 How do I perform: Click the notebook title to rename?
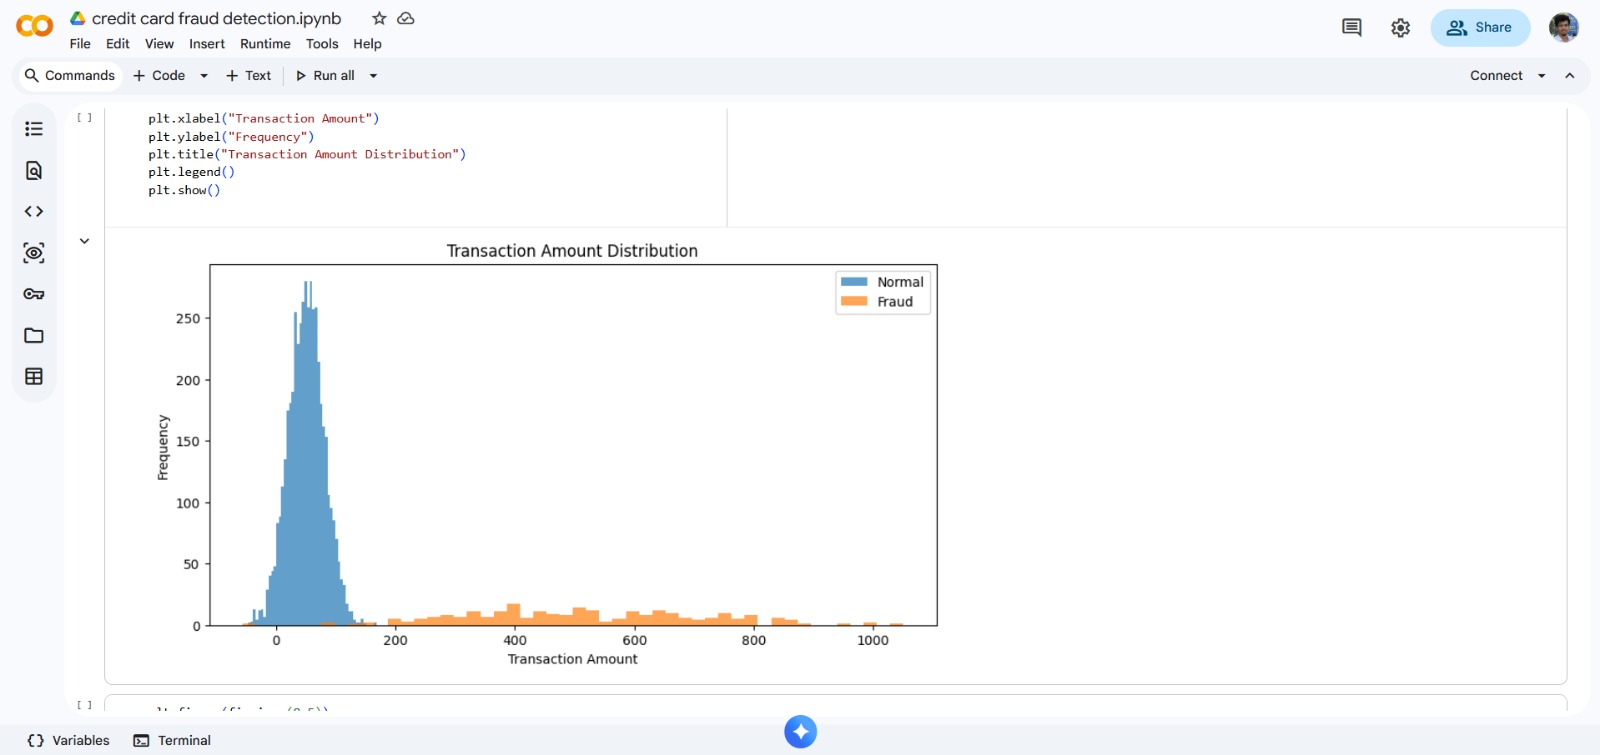216,18
